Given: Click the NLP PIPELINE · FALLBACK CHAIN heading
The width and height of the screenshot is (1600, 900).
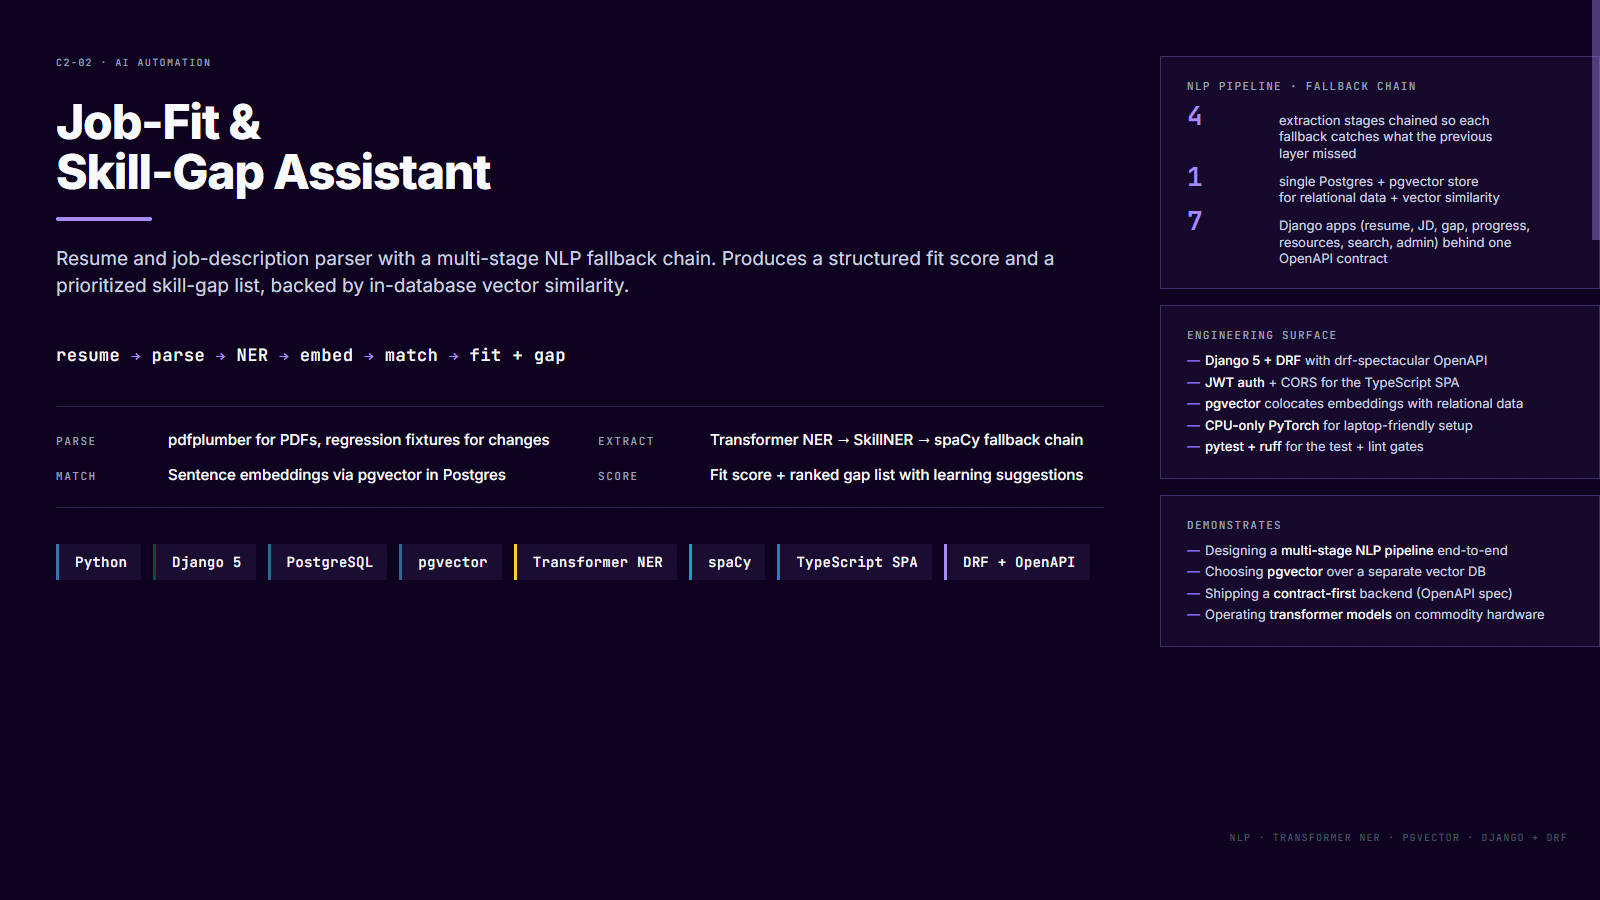Looking at the screenshot, I should click(x=1301, y=87).
